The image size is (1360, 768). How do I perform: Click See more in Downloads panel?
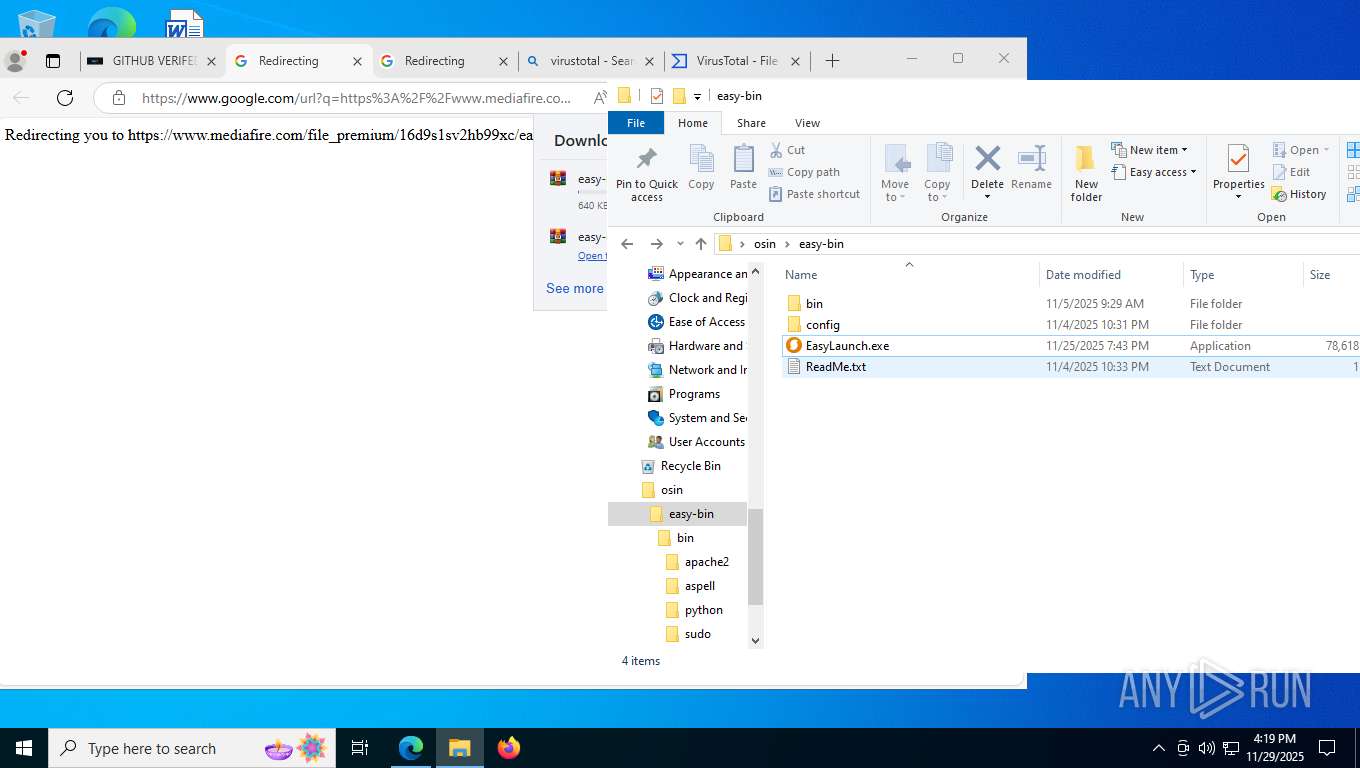[x=575, y=288]
